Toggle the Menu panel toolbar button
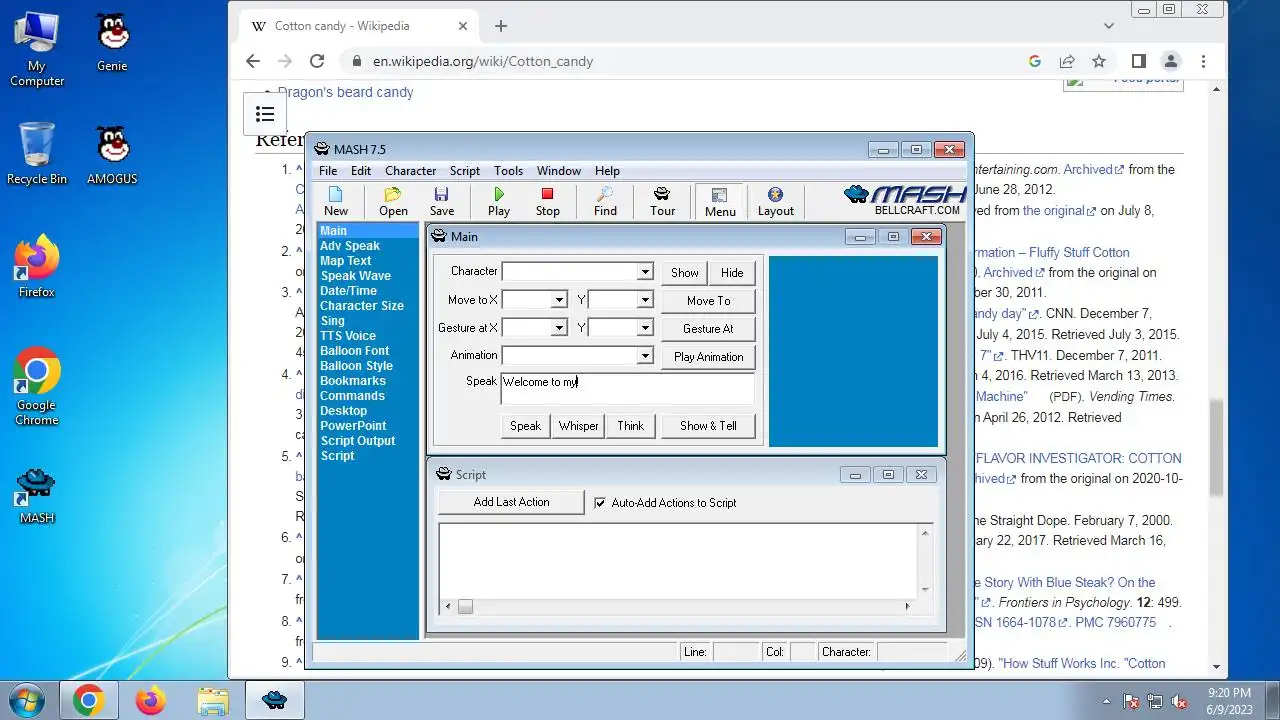Screen dimensions: 1280x720 pos(720,201)
